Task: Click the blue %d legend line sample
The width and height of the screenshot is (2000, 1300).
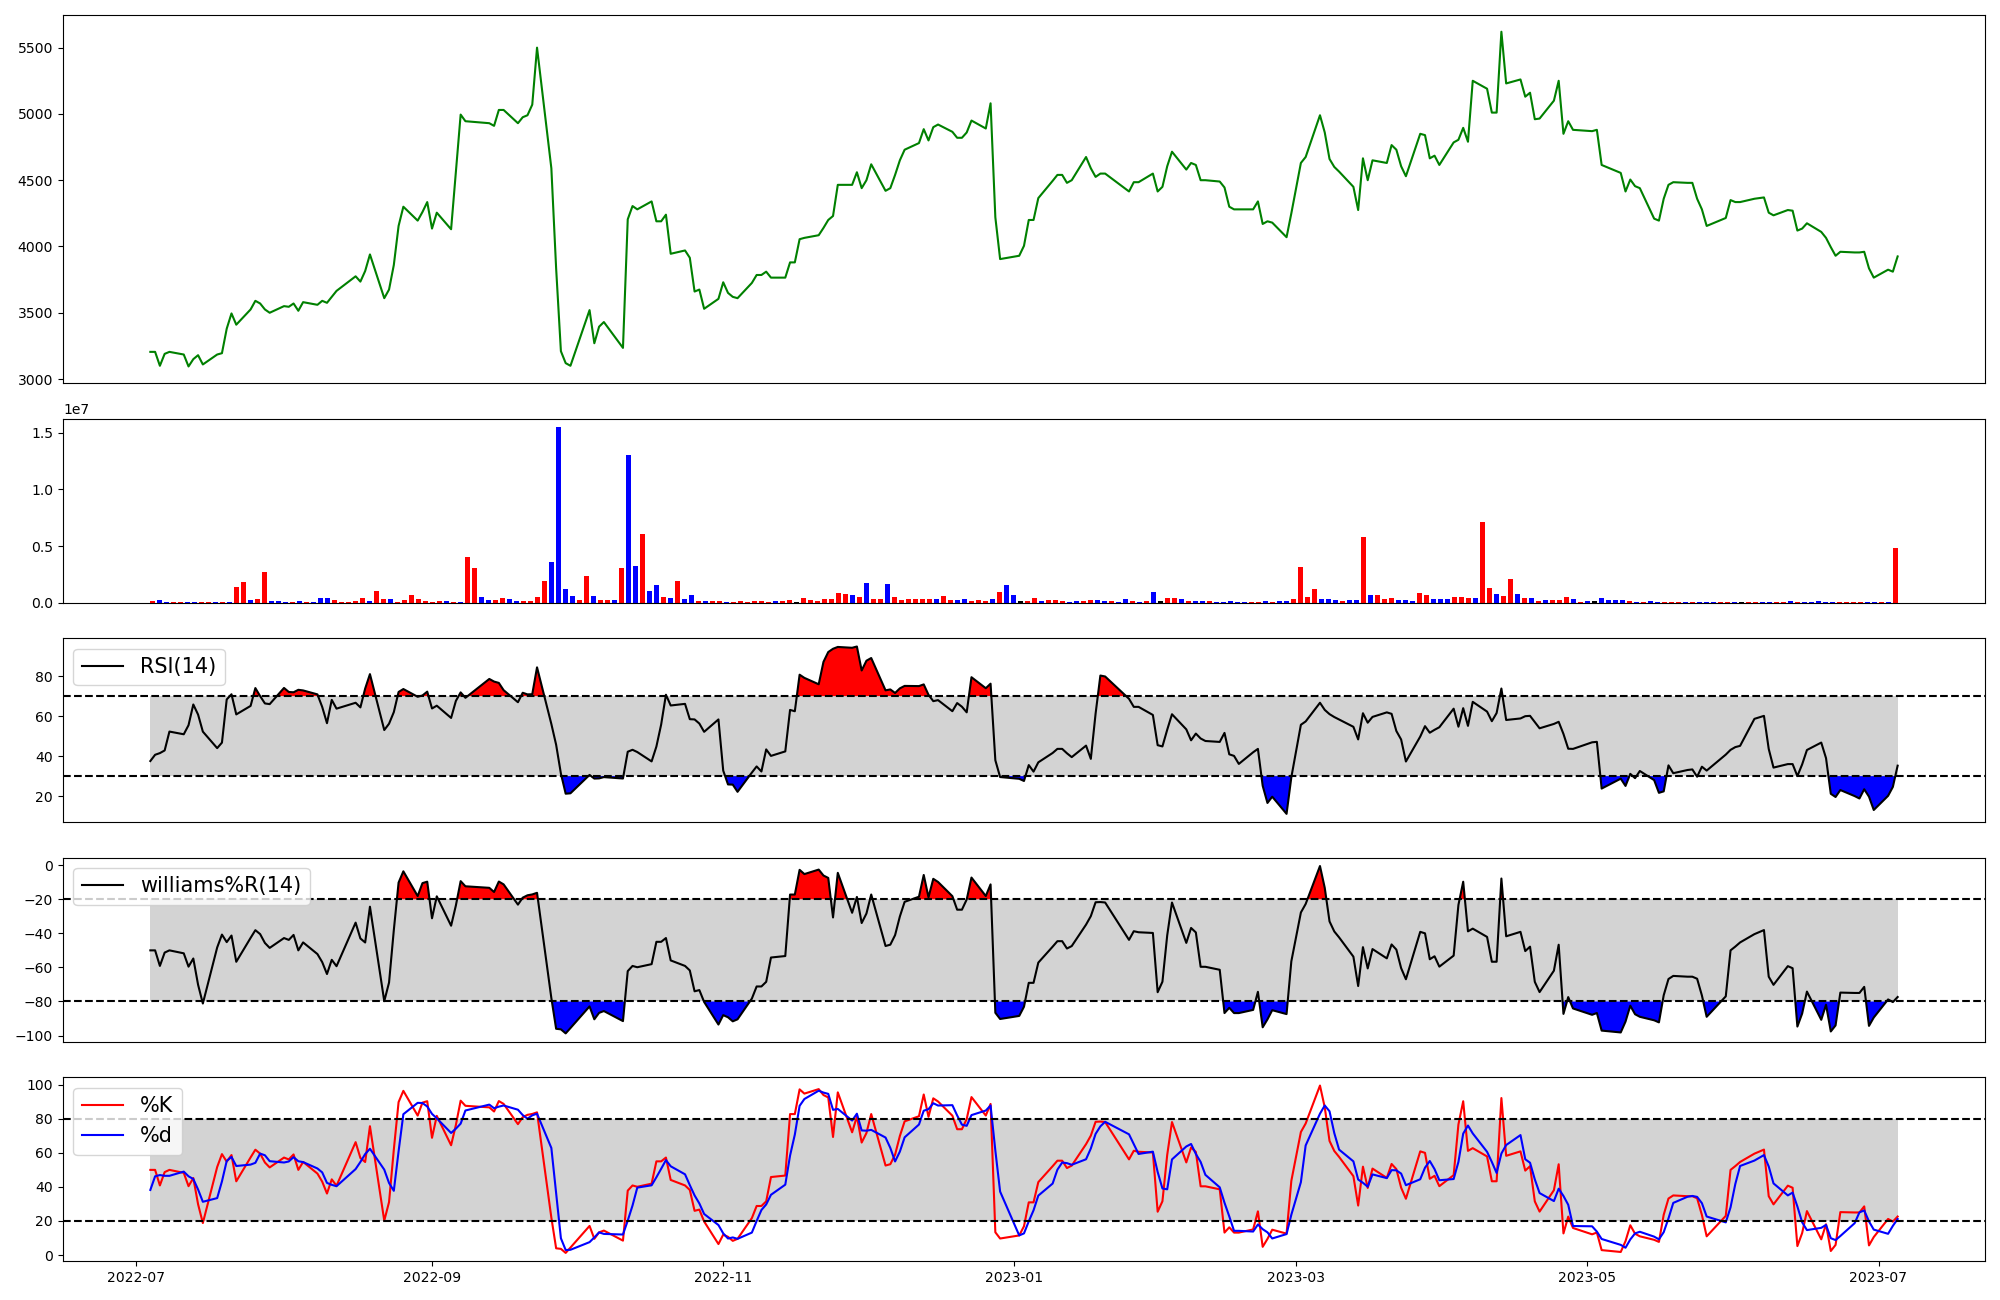Action: click(x=103, y=1135)
